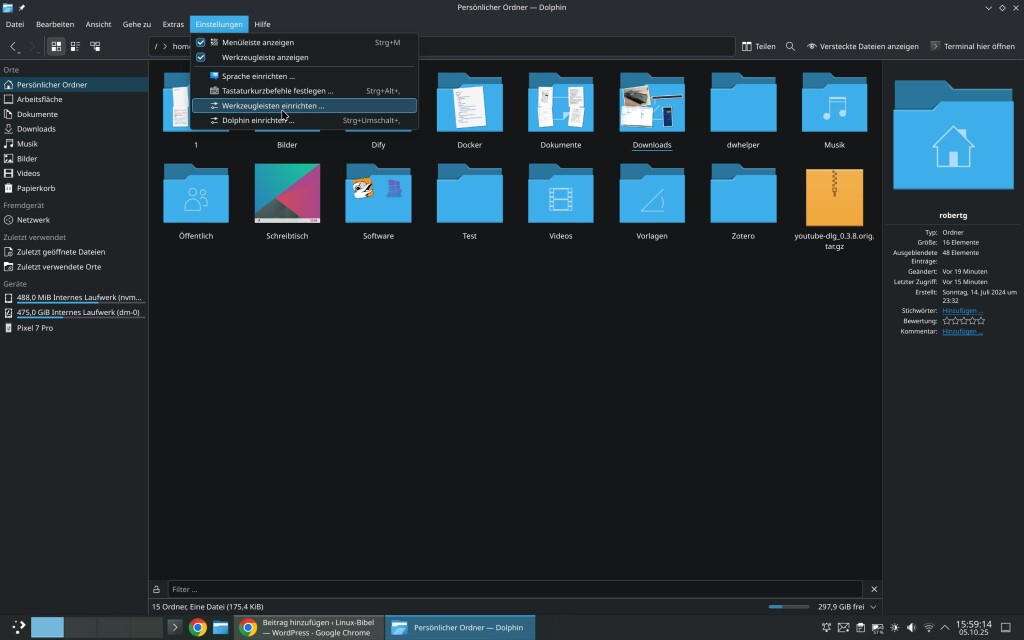1024x640 pixels.
Task: Click the search magnifier icon in toolbar
Action: pos(790,46)
